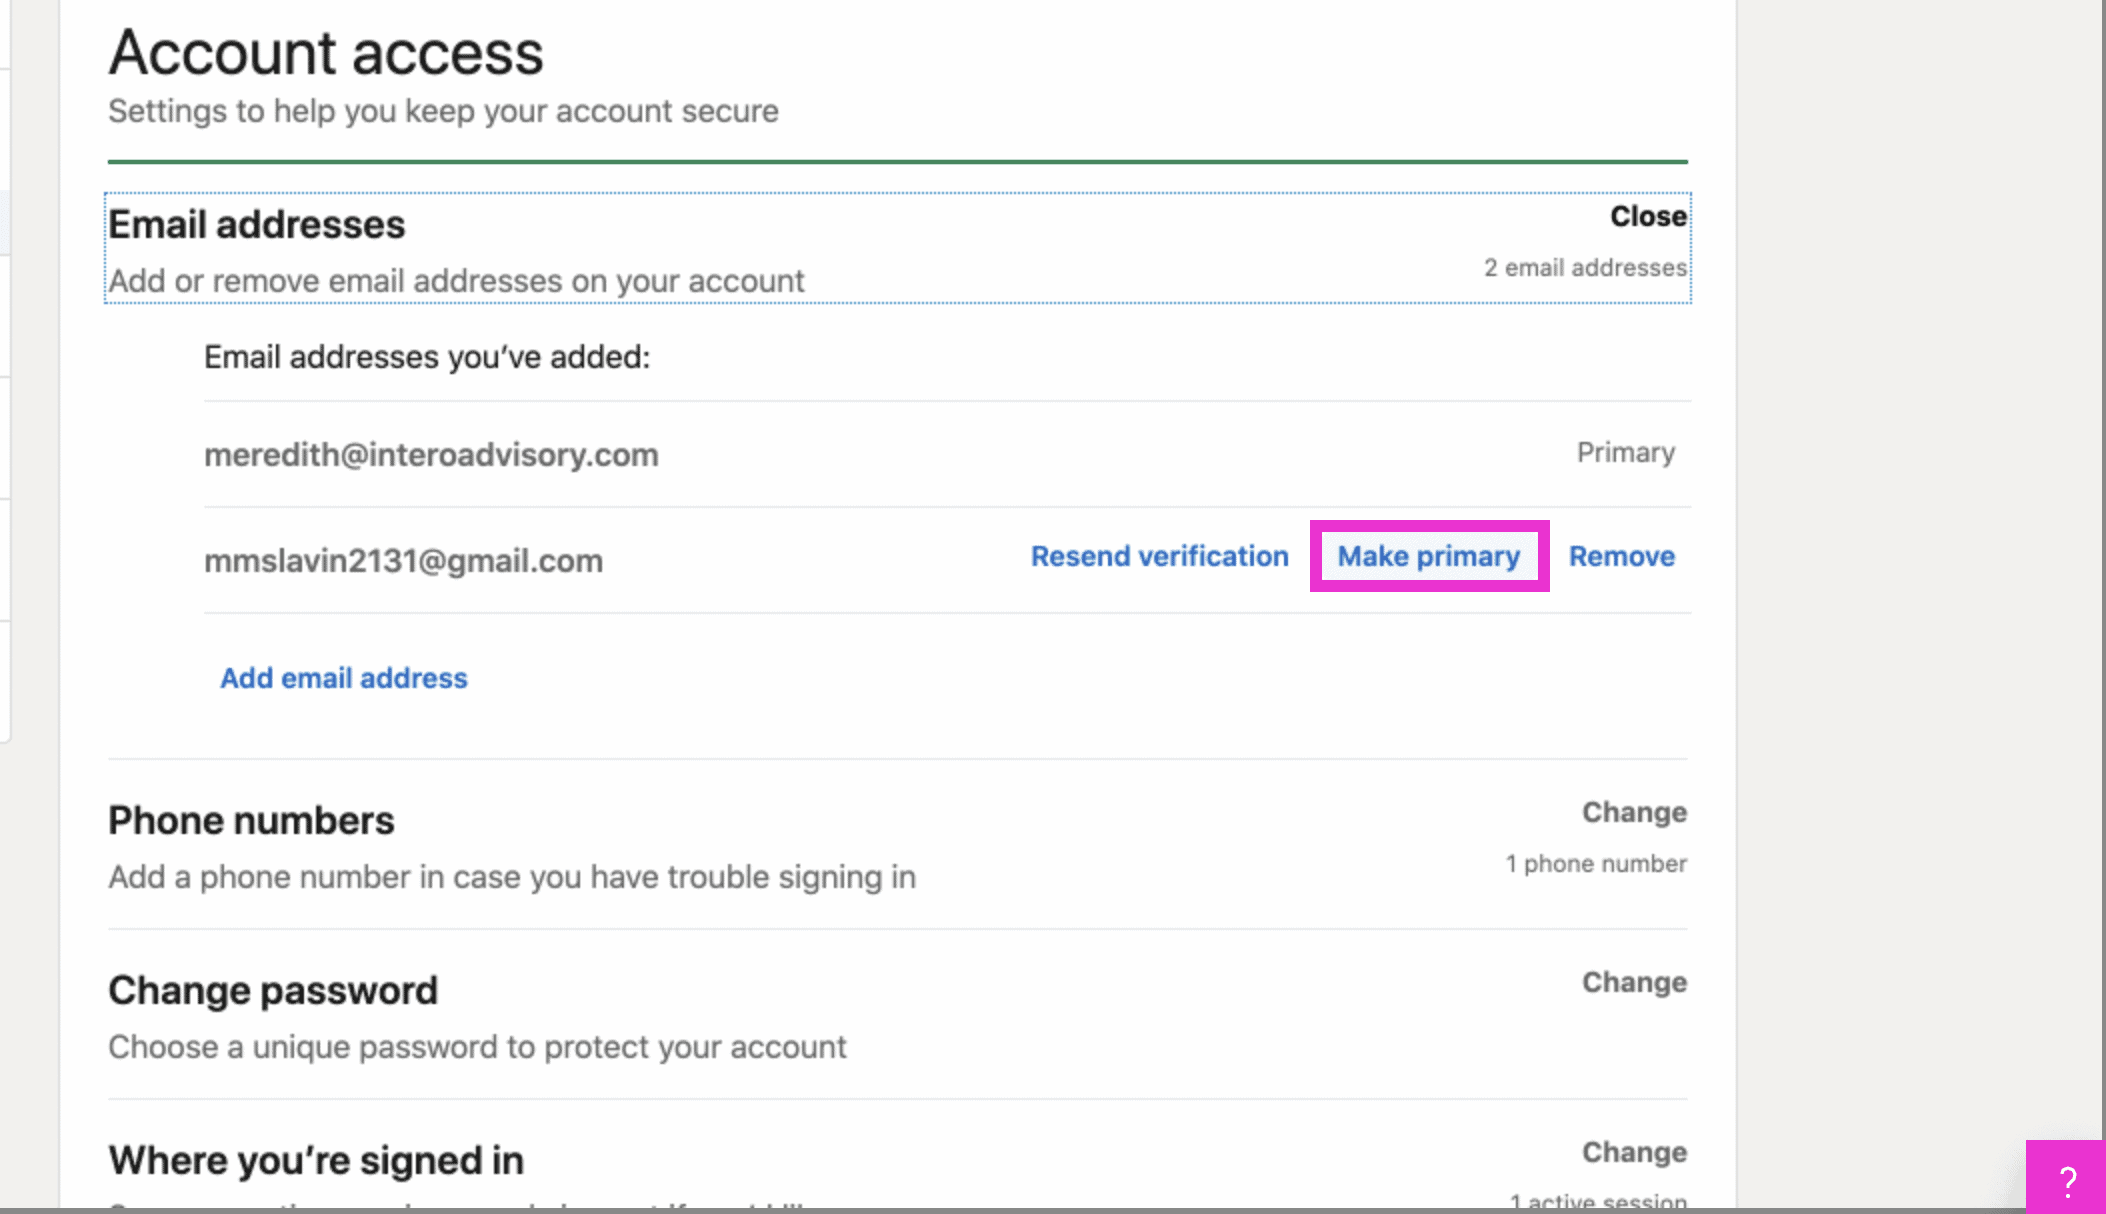Select the Change password heading

[273, 991]
